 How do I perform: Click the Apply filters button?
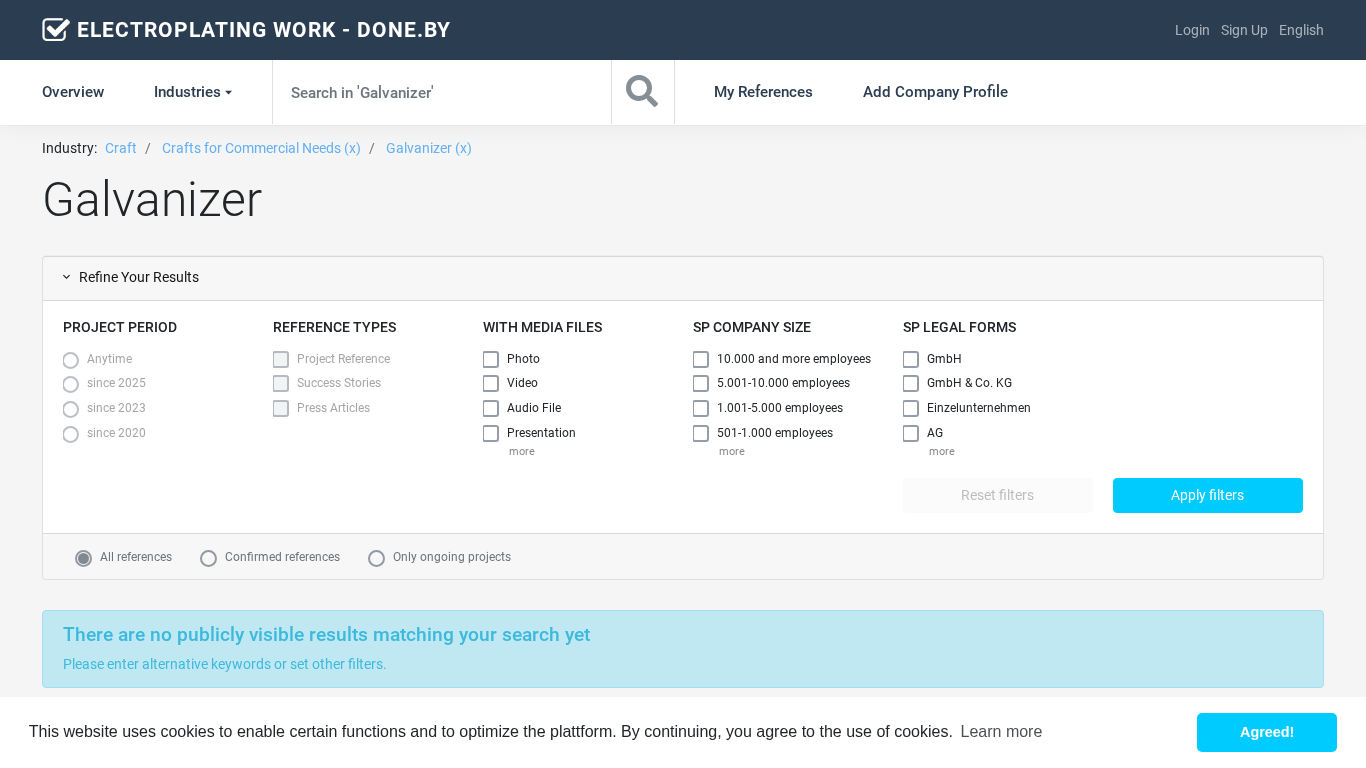coord(1208,495)
